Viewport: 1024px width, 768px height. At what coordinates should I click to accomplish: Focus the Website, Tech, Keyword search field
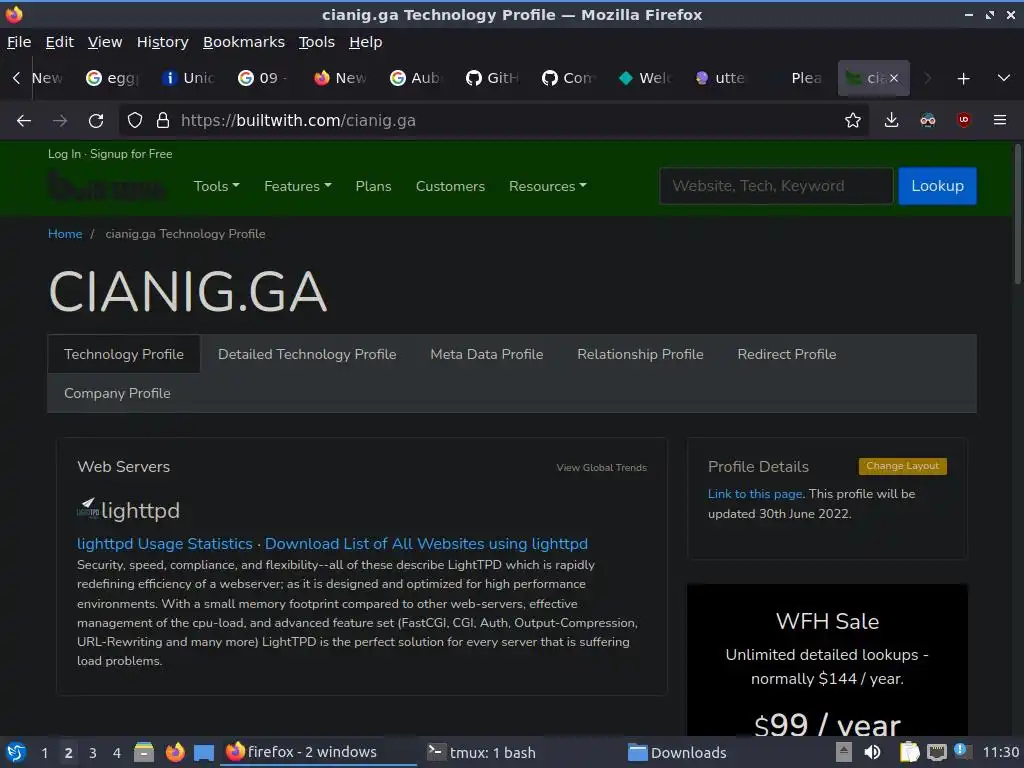(776, 186)
